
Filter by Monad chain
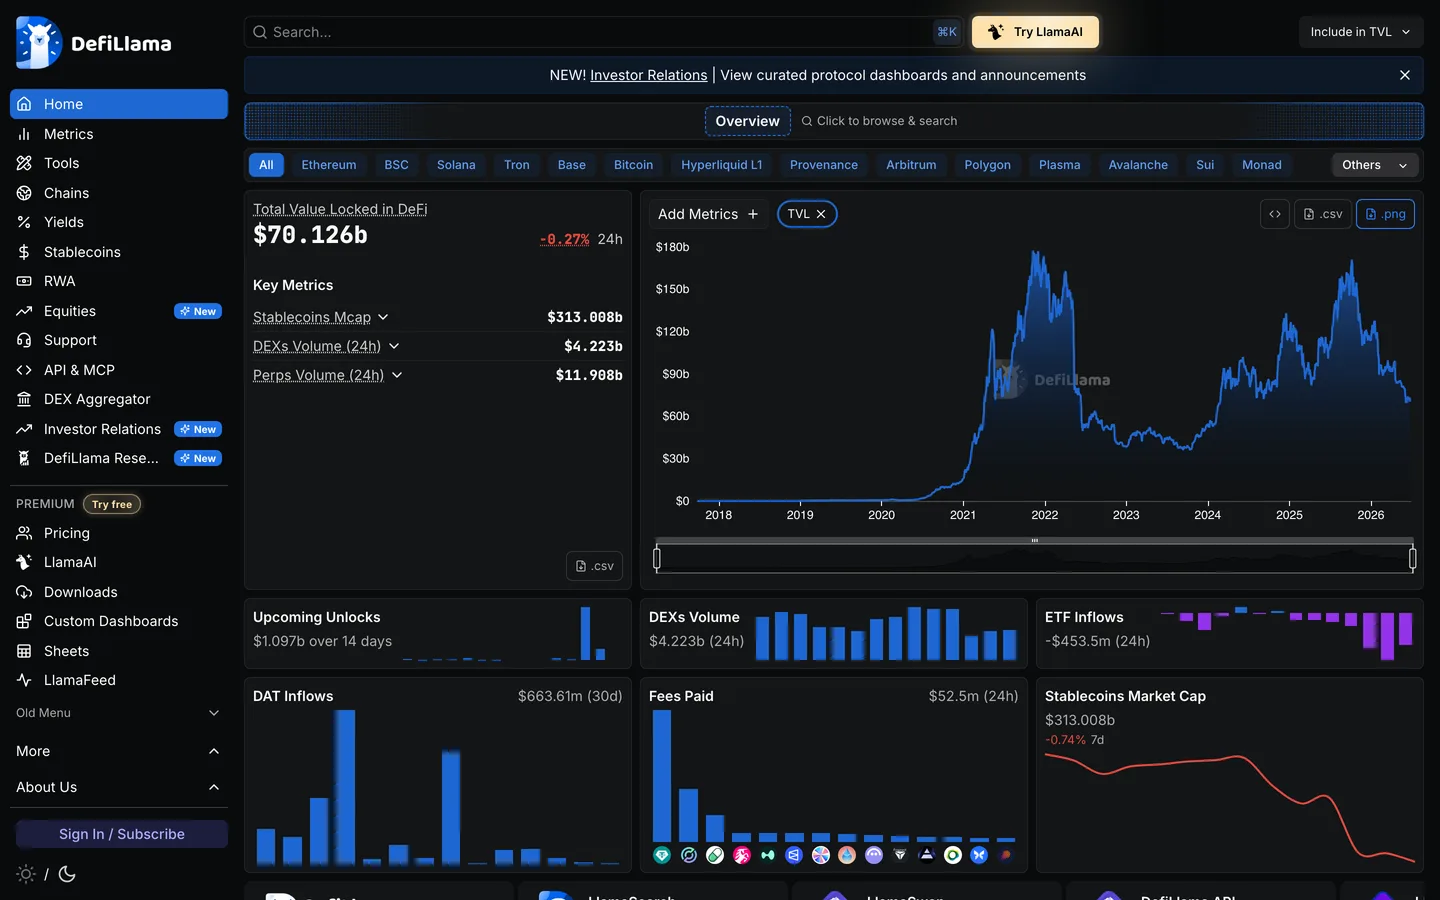pos(1262,165)
